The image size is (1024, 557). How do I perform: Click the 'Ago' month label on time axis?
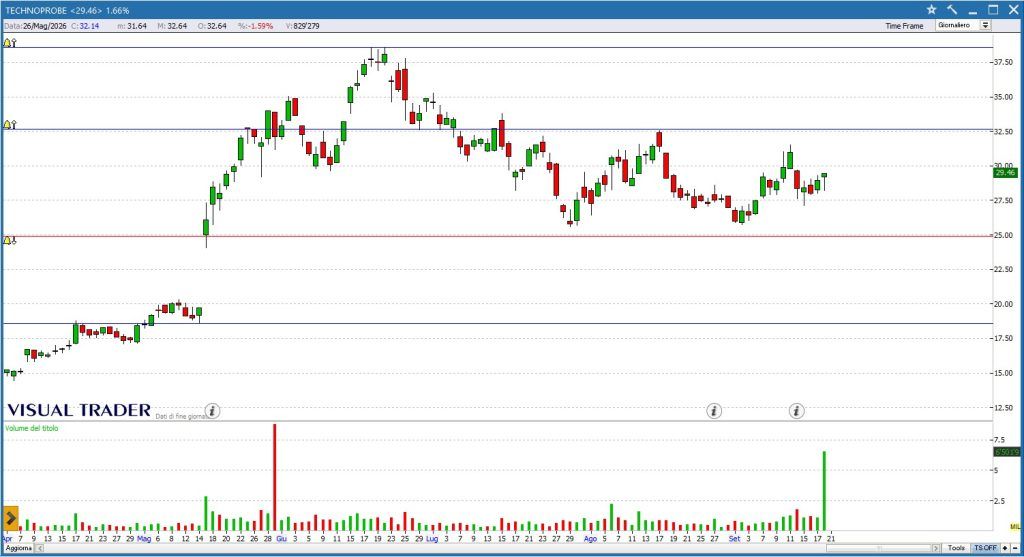[x=590, y=539]
